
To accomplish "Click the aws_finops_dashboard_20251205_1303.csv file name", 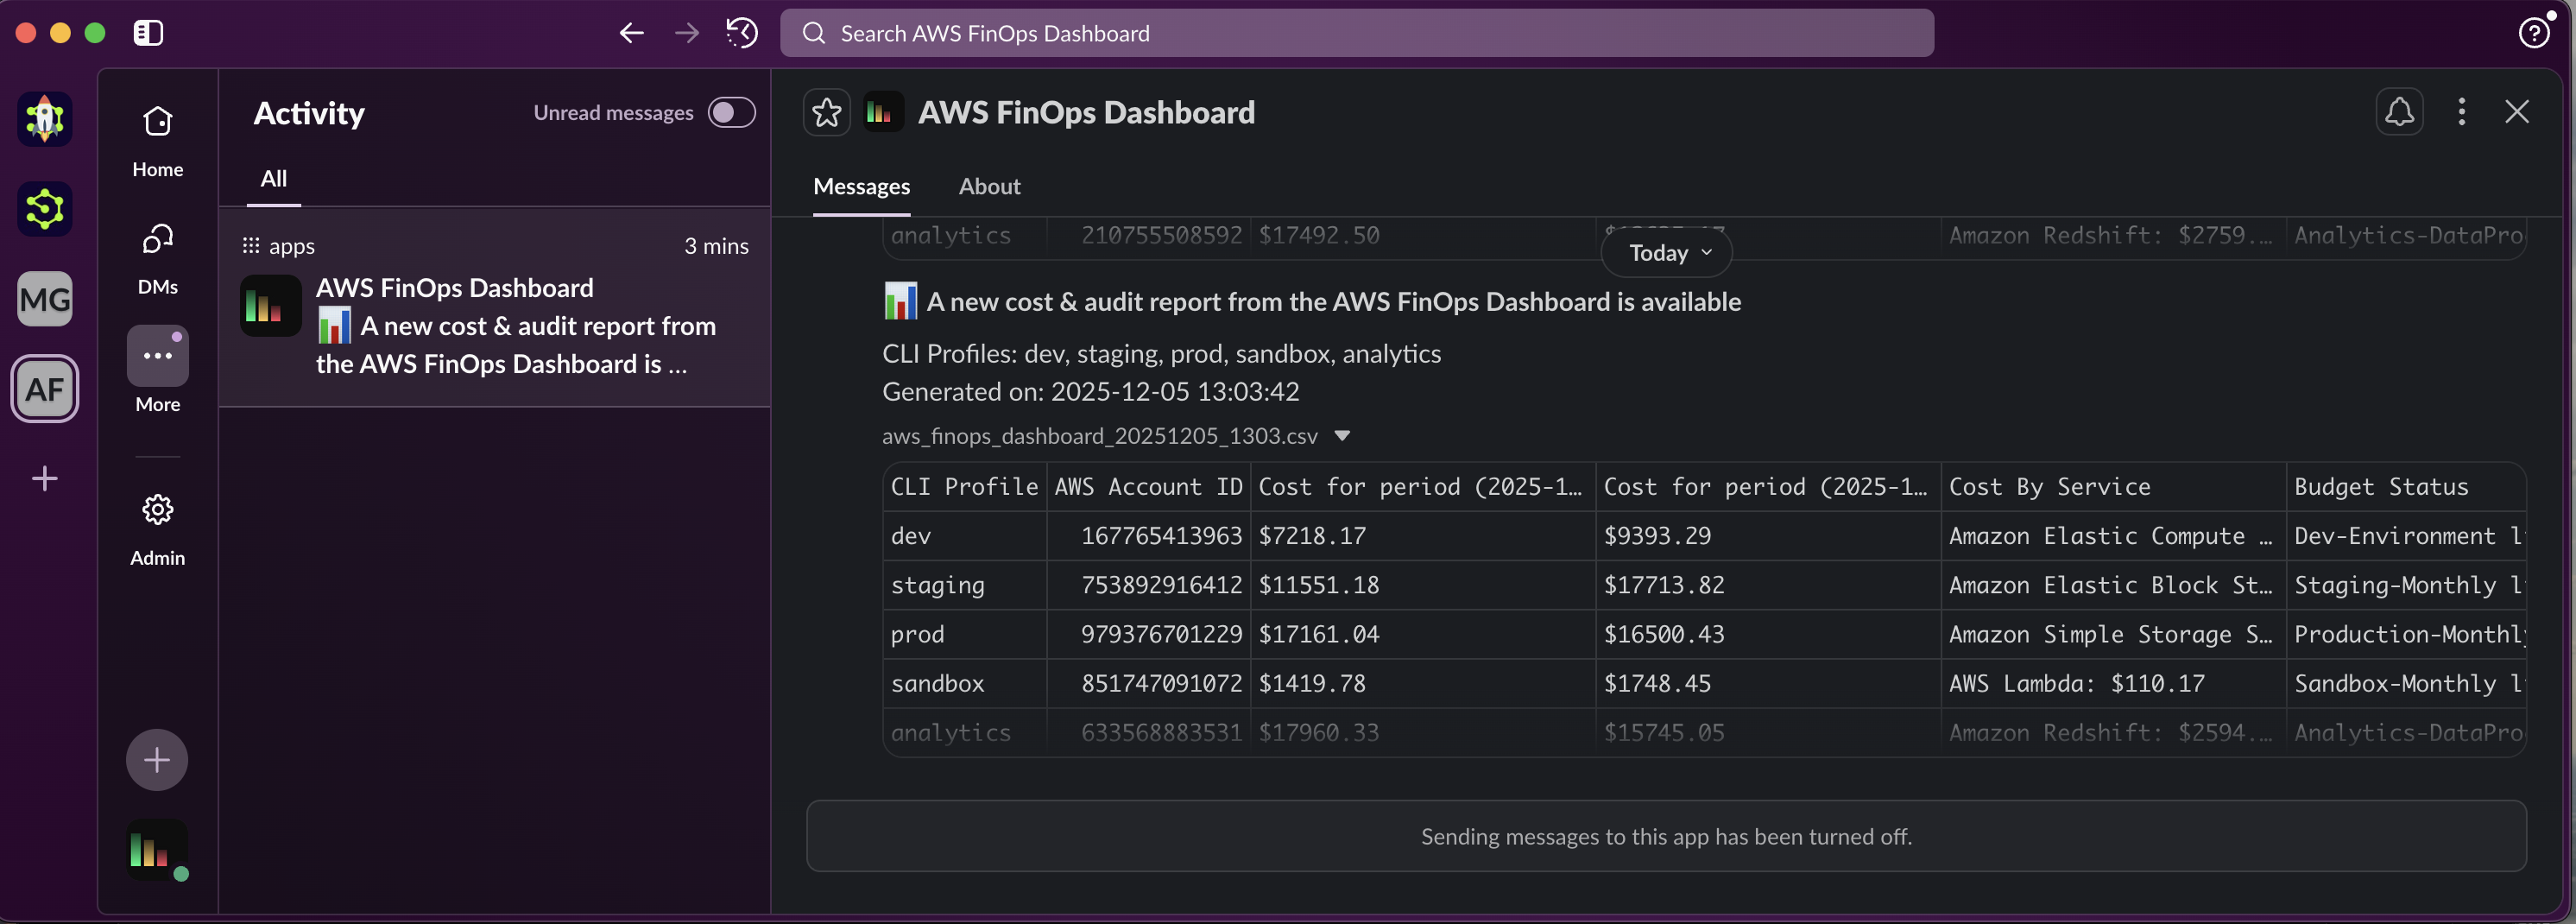I will click(x=1100, y=436).
